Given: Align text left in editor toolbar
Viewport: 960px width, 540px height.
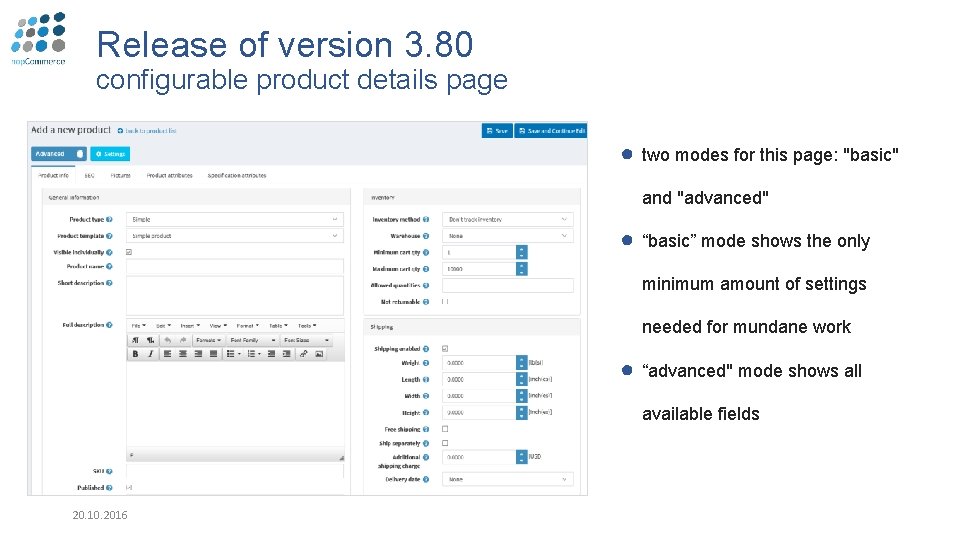Looking at the screenshot, I should click(167, 354).
